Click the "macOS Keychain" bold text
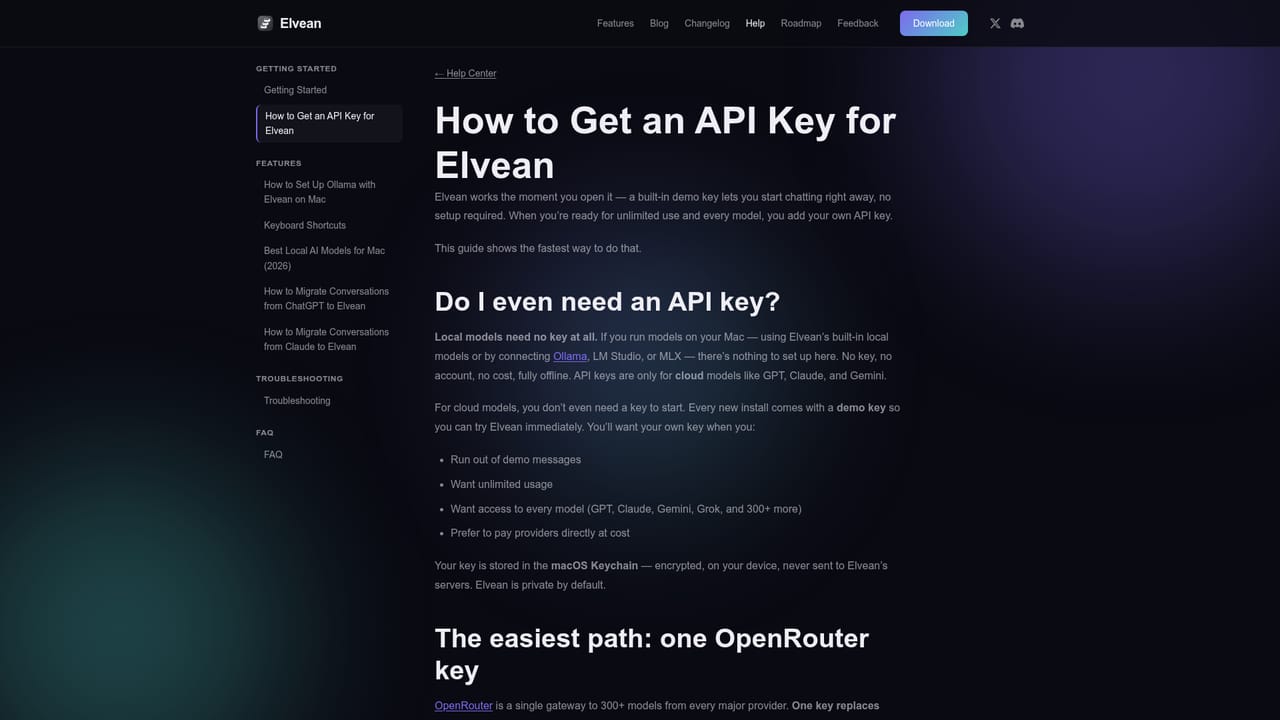 point(594,566)
